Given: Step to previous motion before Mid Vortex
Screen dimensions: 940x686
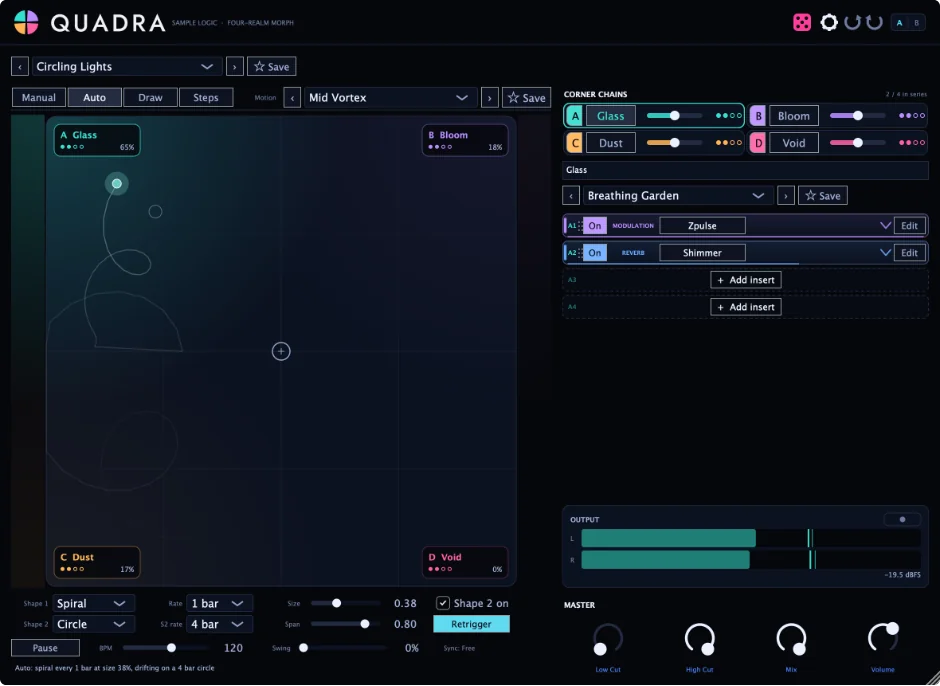Looking at the screenshot, I should click(292, 98).
